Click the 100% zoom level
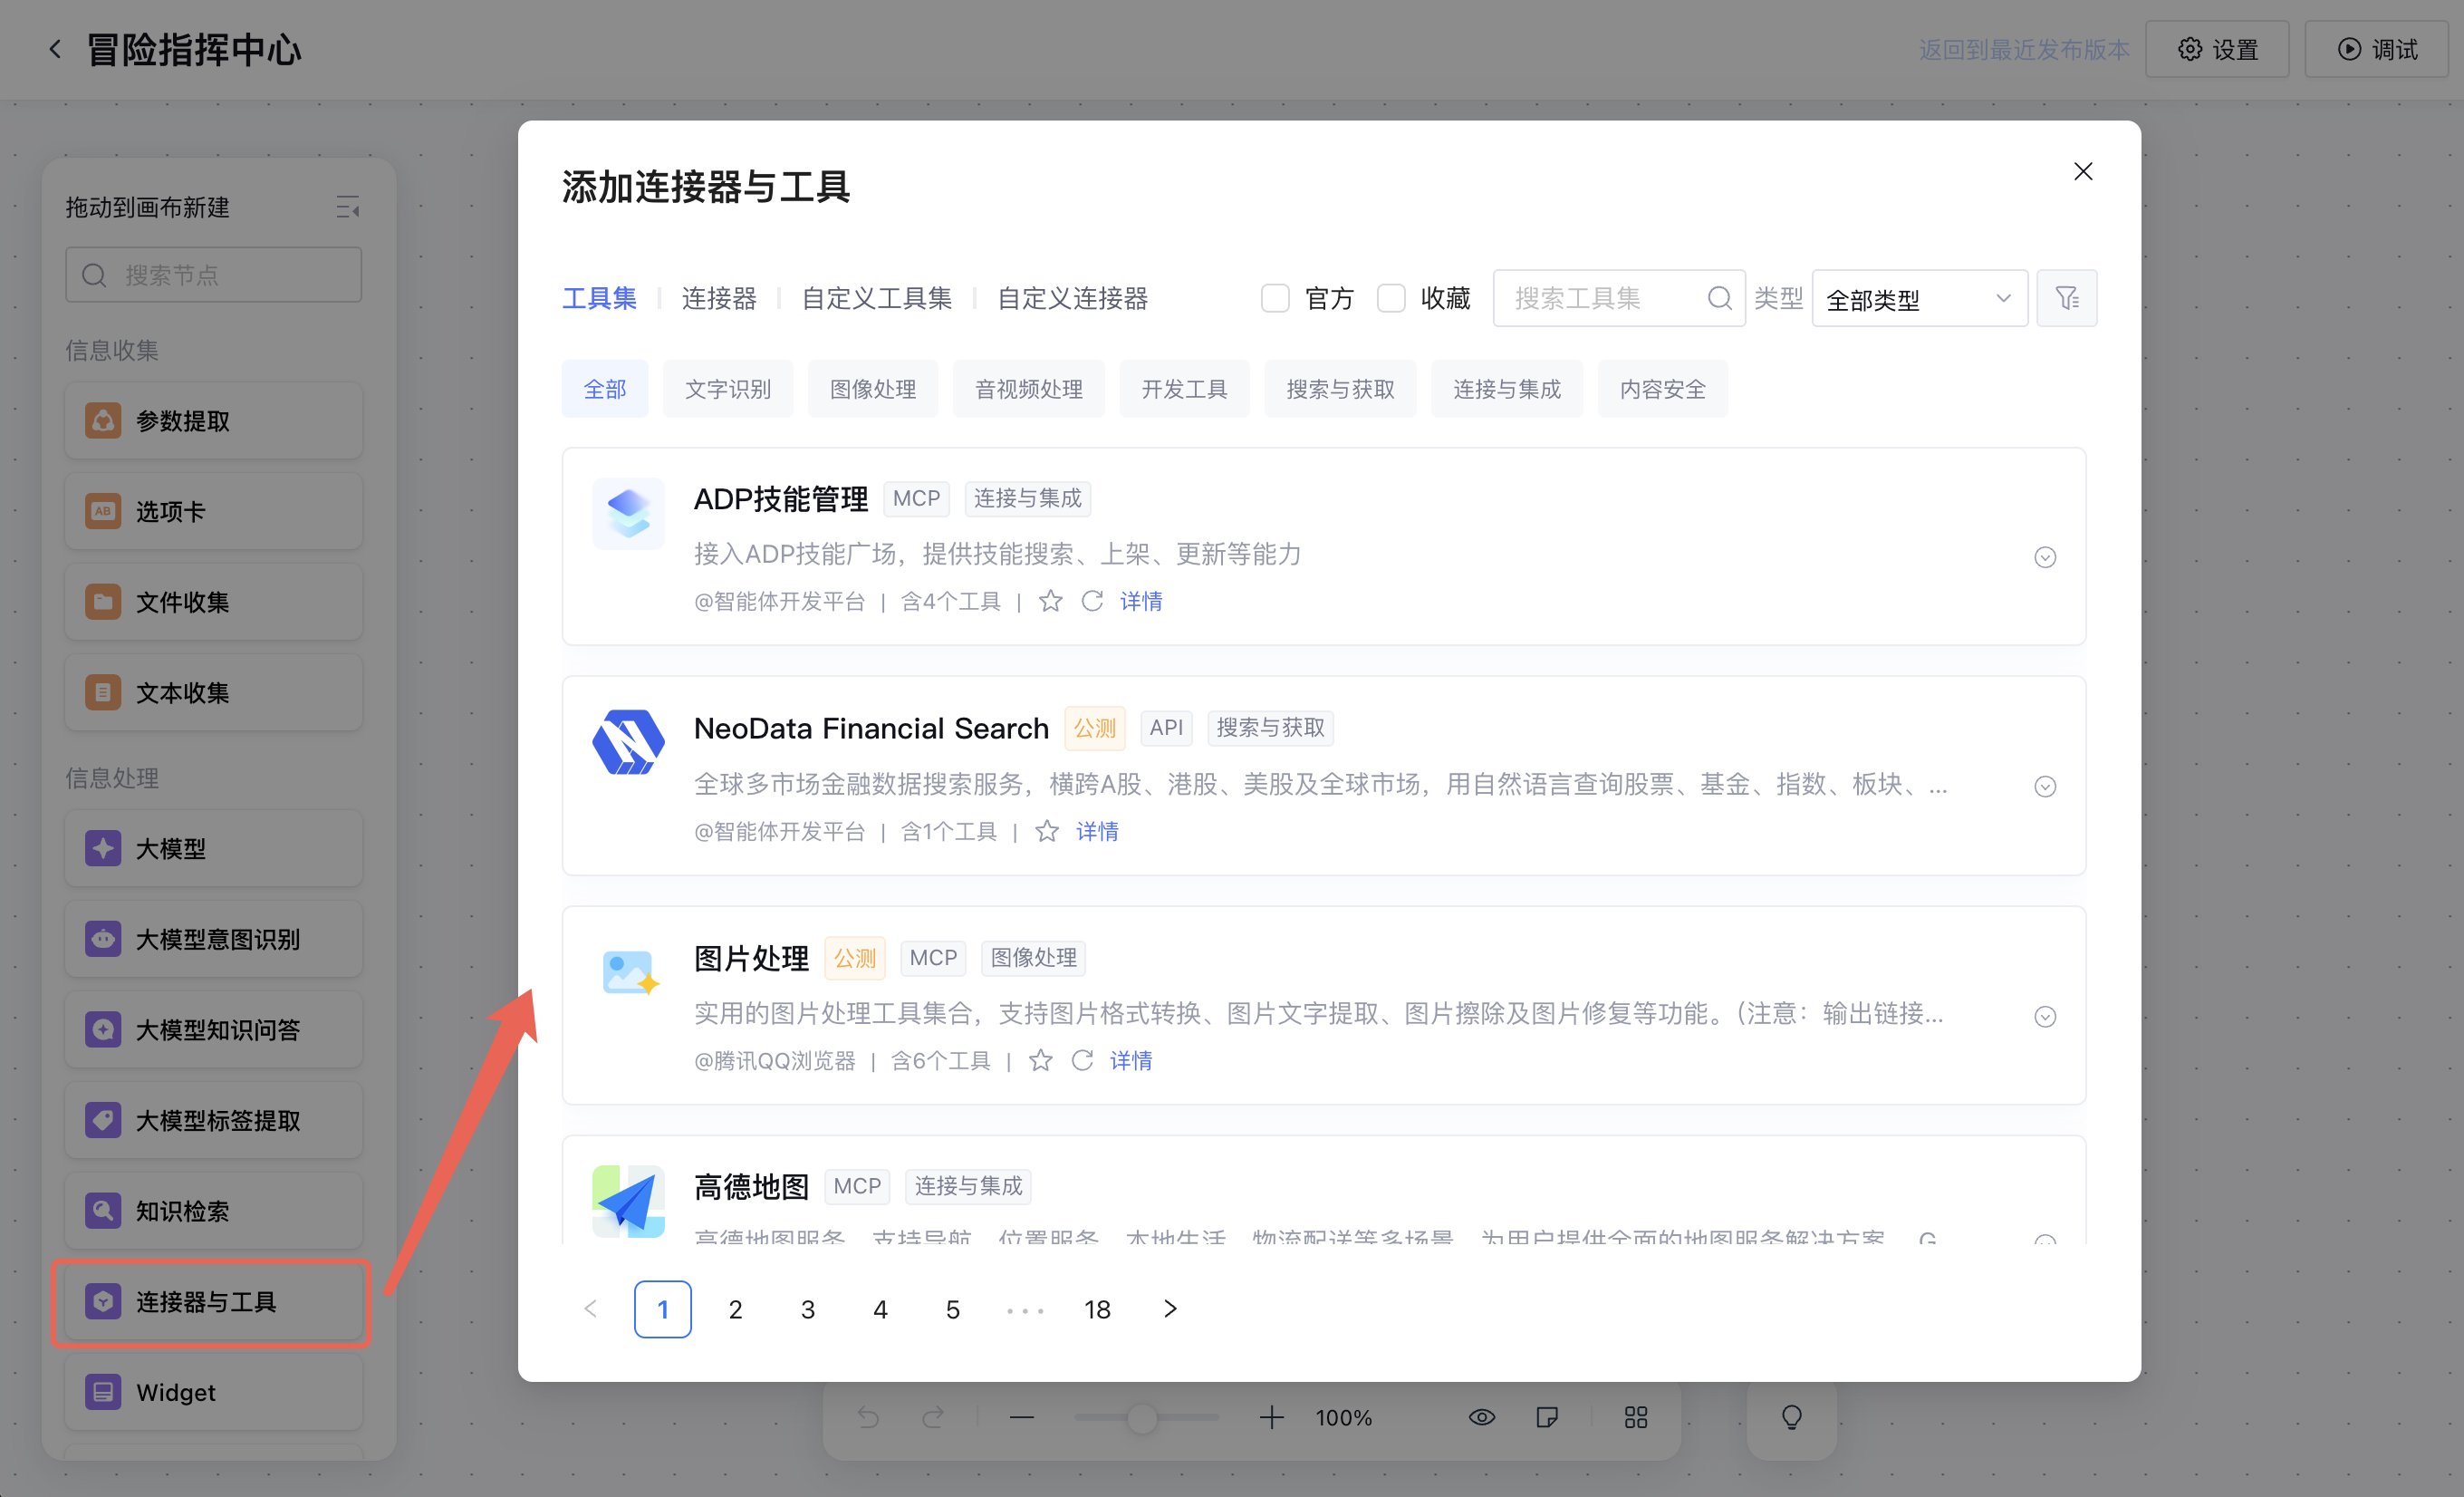2464x1497 pixels. tap(1343, 1417)
